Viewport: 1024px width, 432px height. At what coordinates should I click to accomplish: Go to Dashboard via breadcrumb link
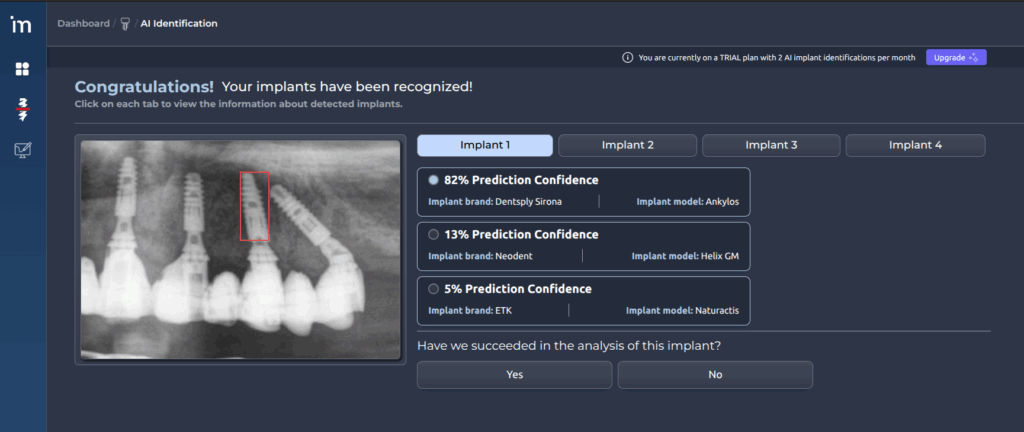click(83, 23)
